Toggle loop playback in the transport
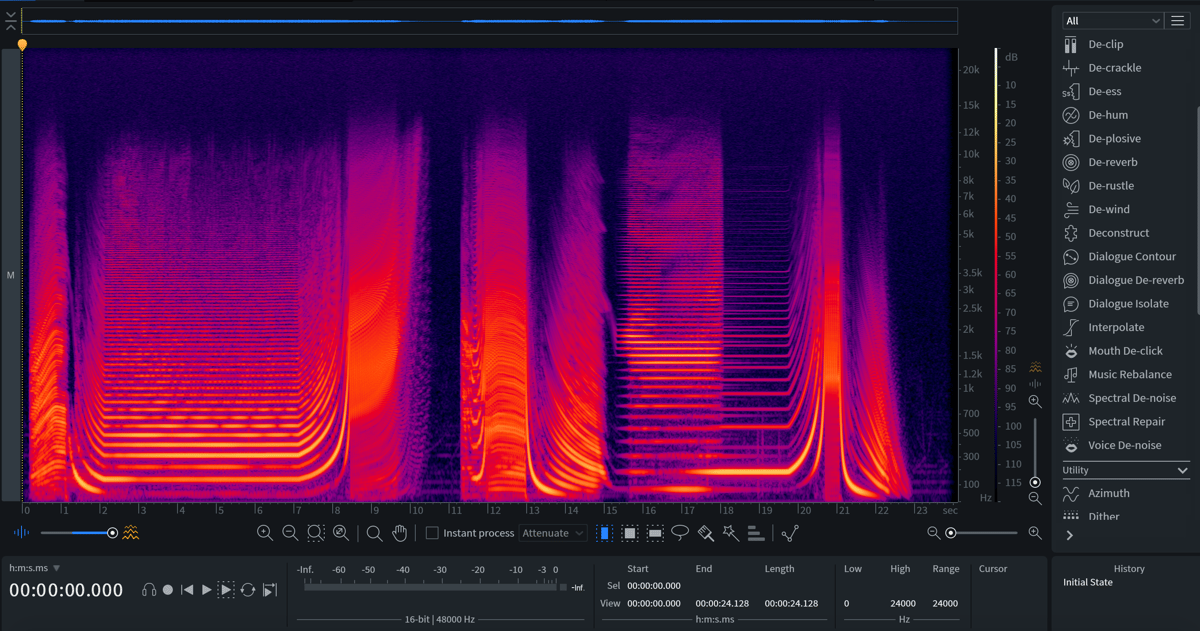The image size is (1200, 631). tap(247, 590)
